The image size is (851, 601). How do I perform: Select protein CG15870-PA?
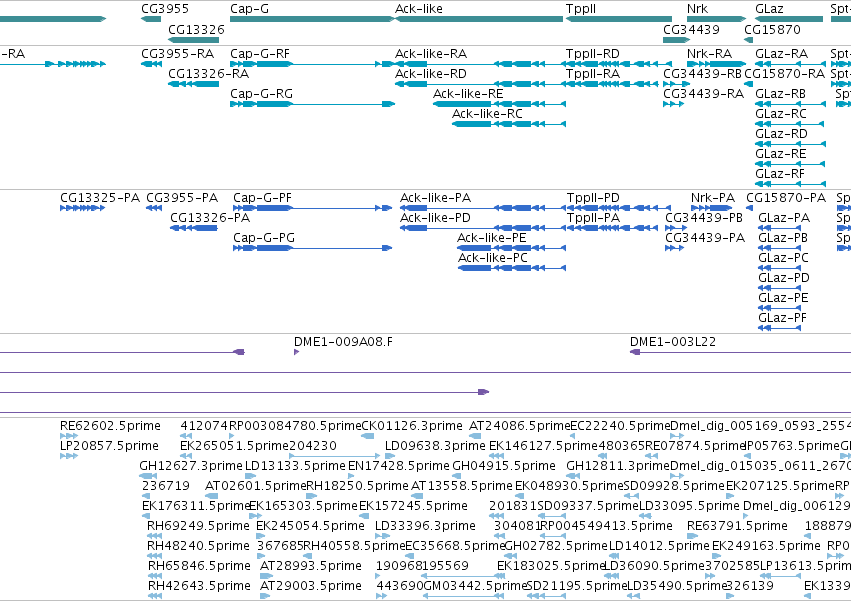point(750,208)
